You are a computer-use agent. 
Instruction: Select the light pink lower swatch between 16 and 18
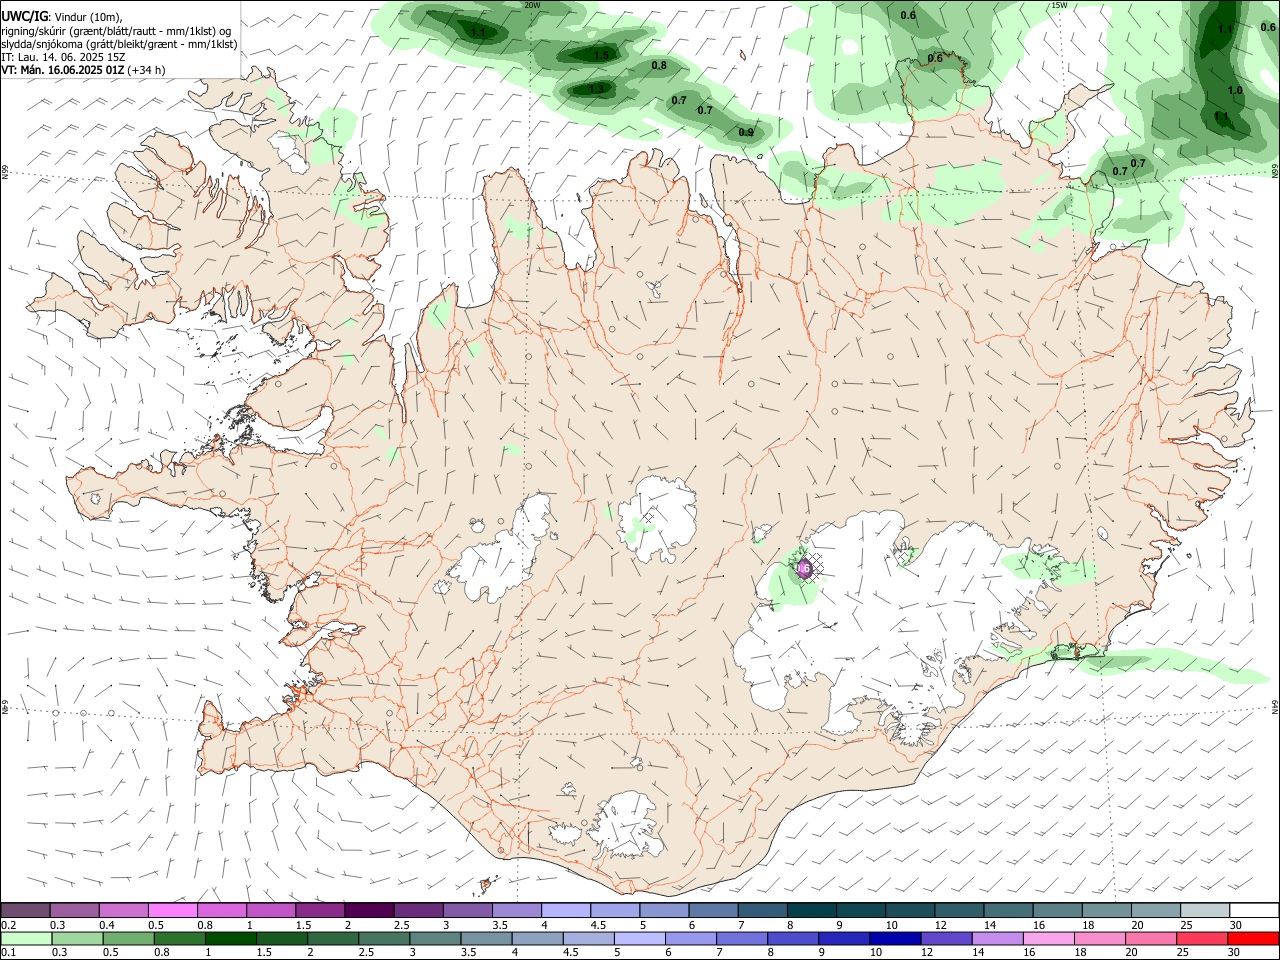1048,938
